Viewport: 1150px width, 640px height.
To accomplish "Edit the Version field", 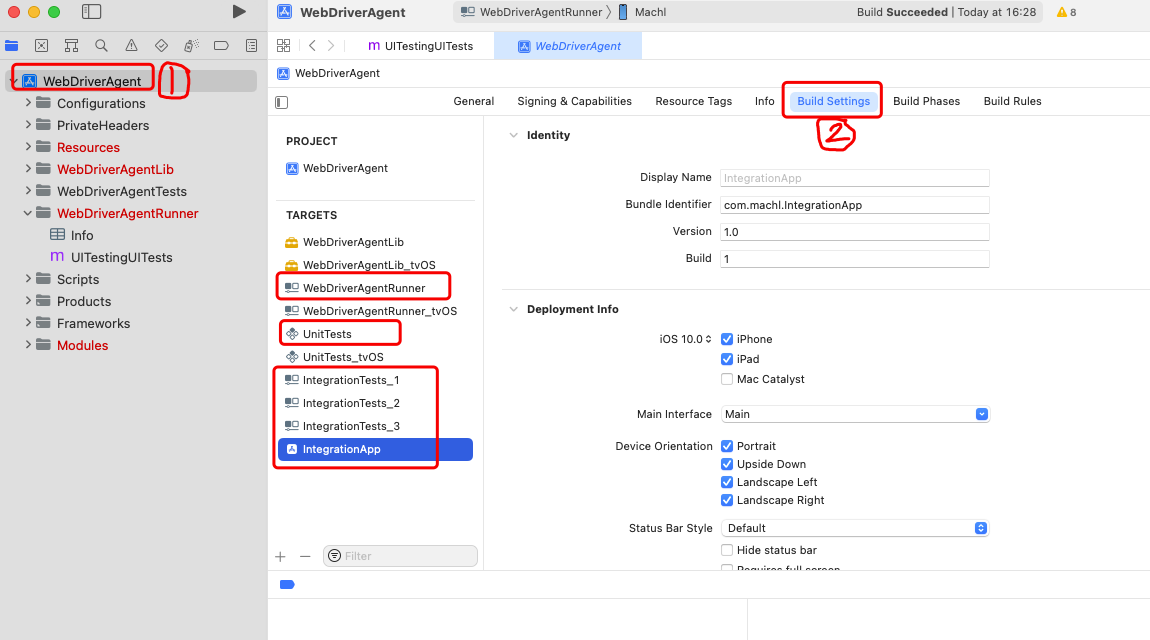I will (854, 232).
